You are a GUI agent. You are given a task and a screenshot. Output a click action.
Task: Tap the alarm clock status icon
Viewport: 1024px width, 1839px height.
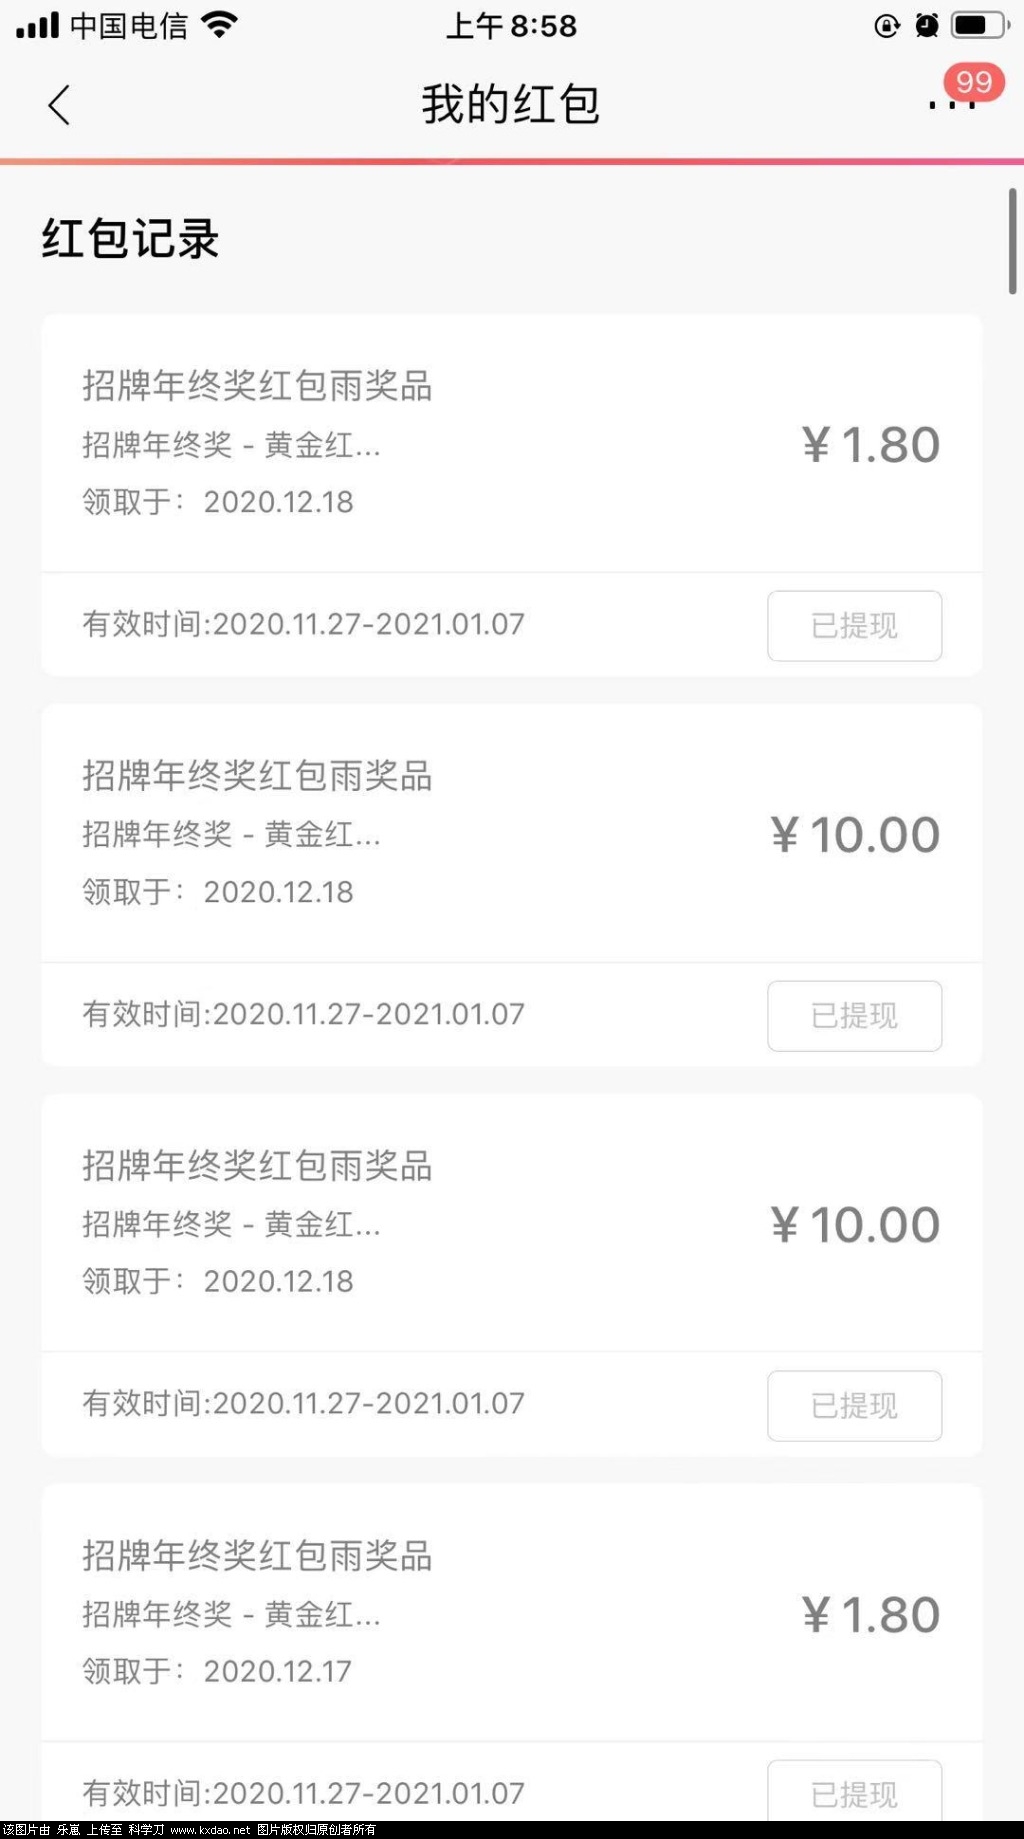(927, 25)
